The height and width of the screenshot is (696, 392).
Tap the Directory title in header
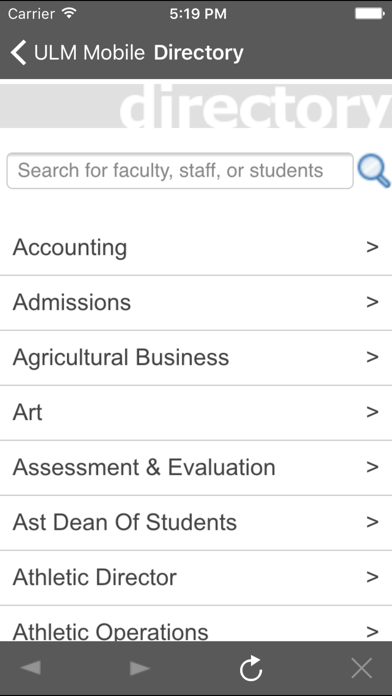coord(198,53)
